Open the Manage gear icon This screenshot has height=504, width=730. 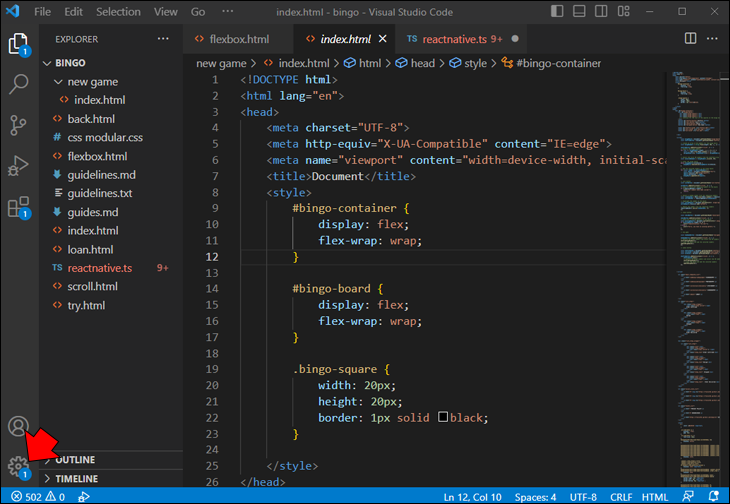tap(18, 466)
